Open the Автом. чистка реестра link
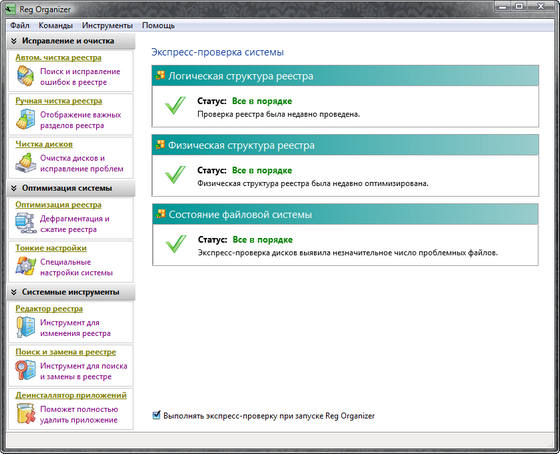 click(58, 58)
